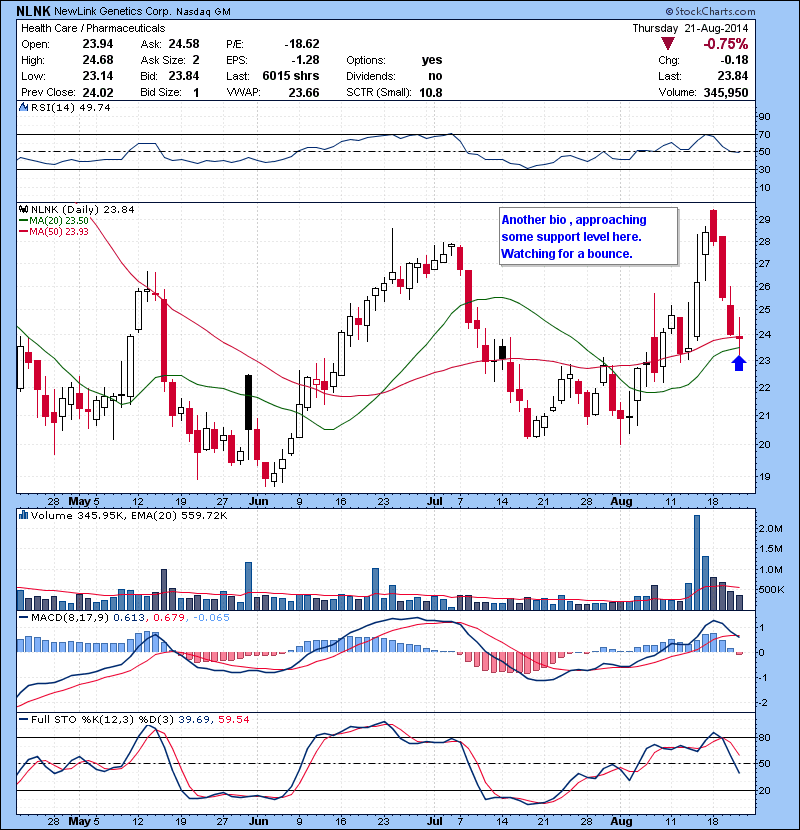The height and width of the screenshot is (830, 800).
Task: Click the 500K mark on the volume axis
Action: 771,589
